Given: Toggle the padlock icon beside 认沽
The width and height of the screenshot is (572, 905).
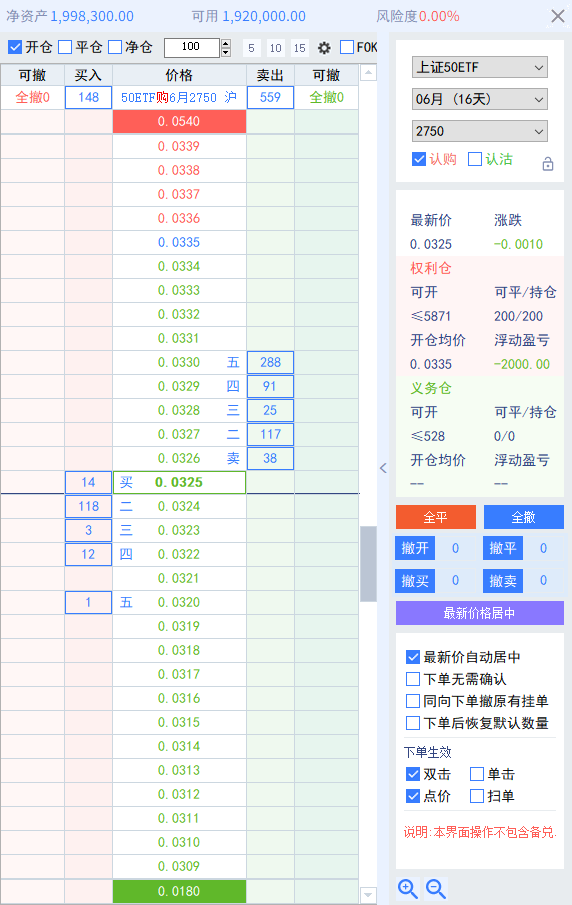Looking at the screenshot, I should [x=548, y=164].
